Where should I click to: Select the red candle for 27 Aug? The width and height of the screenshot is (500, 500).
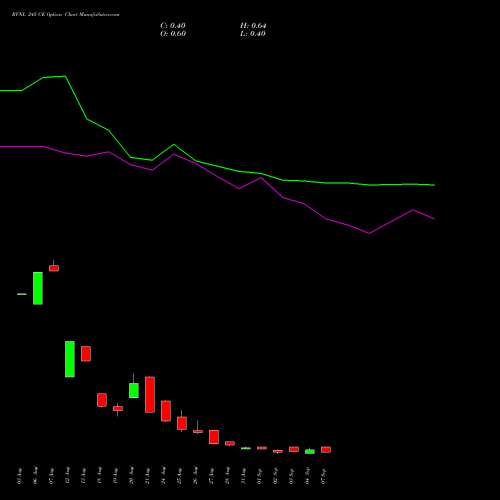point(214,437)
